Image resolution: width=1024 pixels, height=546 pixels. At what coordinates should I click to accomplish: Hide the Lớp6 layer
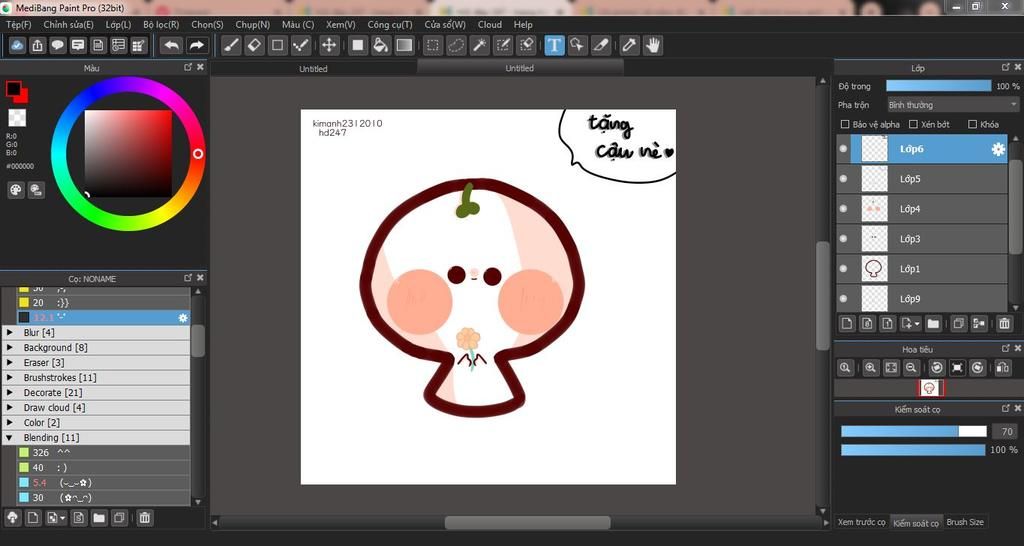click(843, 149)
